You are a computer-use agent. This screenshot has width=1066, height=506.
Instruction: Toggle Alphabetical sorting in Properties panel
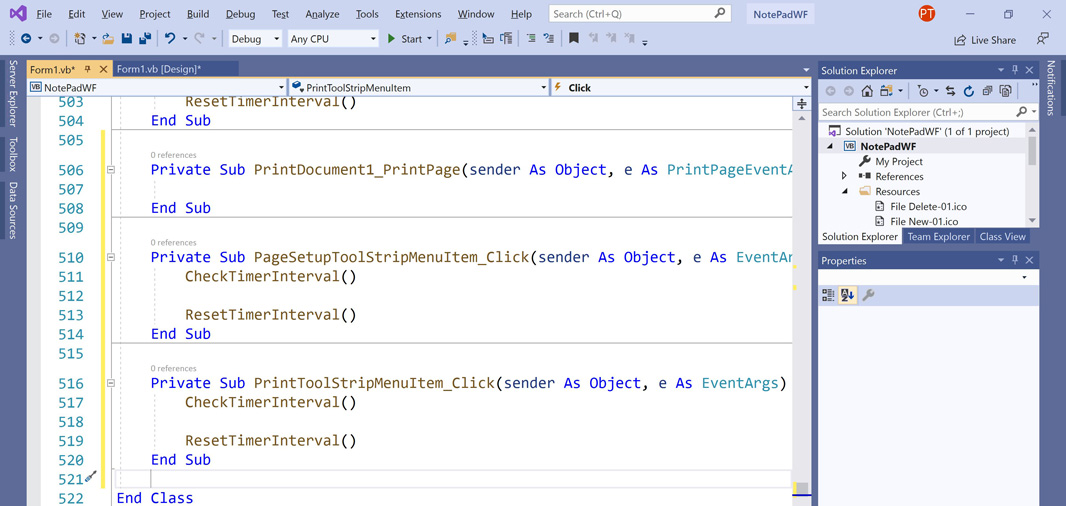(x=847, y=294)
